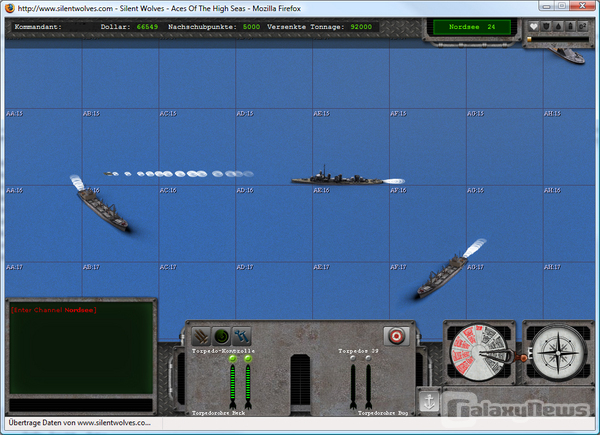
Task: Select the shield armor status icon
Action: [x=545, y=27]
